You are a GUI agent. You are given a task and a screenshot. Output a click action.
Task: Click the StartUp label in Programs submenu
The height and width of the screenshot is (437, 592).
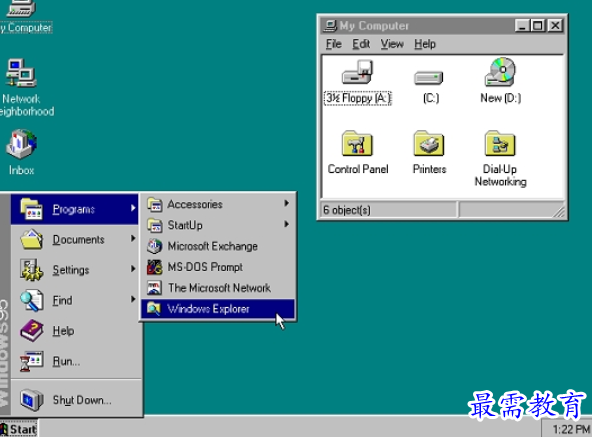pos(185,225)
